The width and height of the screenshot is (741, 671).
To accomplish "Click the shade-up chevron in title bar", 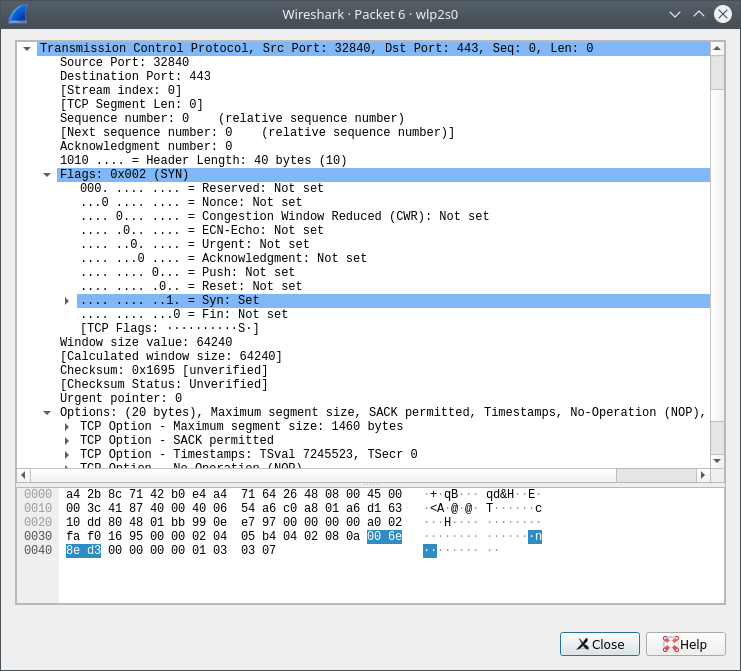I will pyautogui.click(x=699, y=14).
